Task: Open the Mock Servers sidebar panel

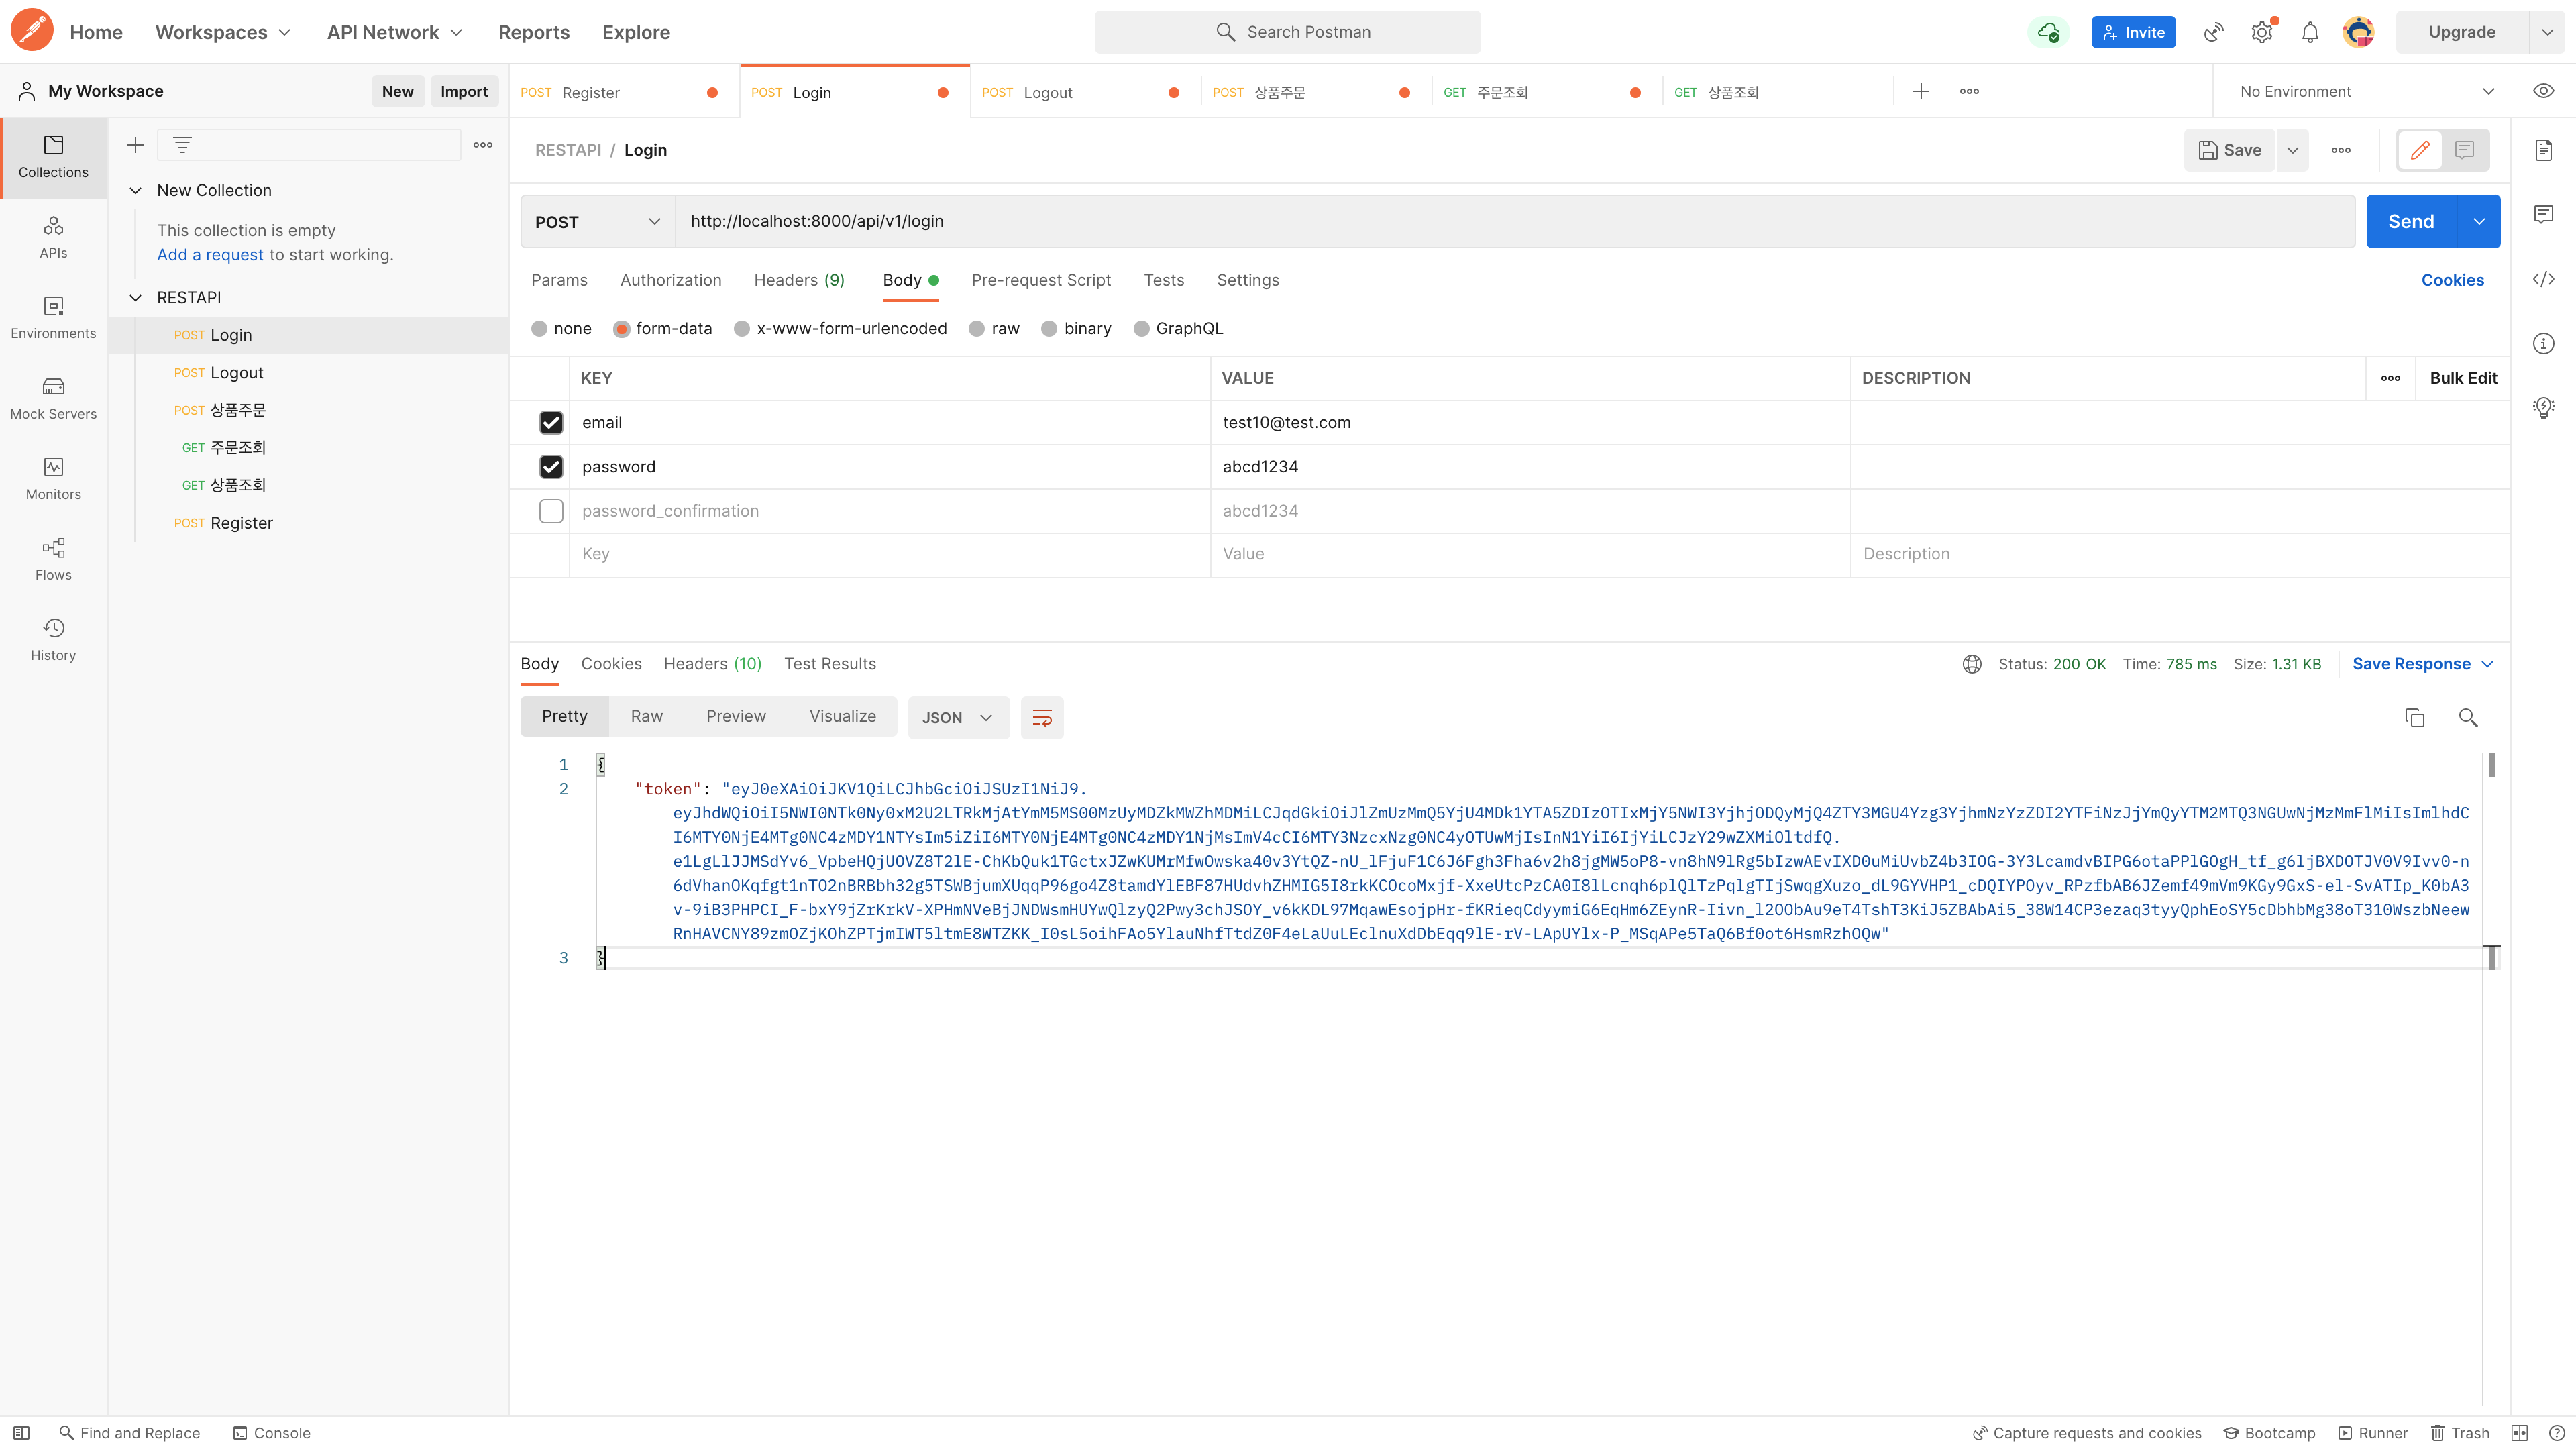Action: tap(53, 397)
